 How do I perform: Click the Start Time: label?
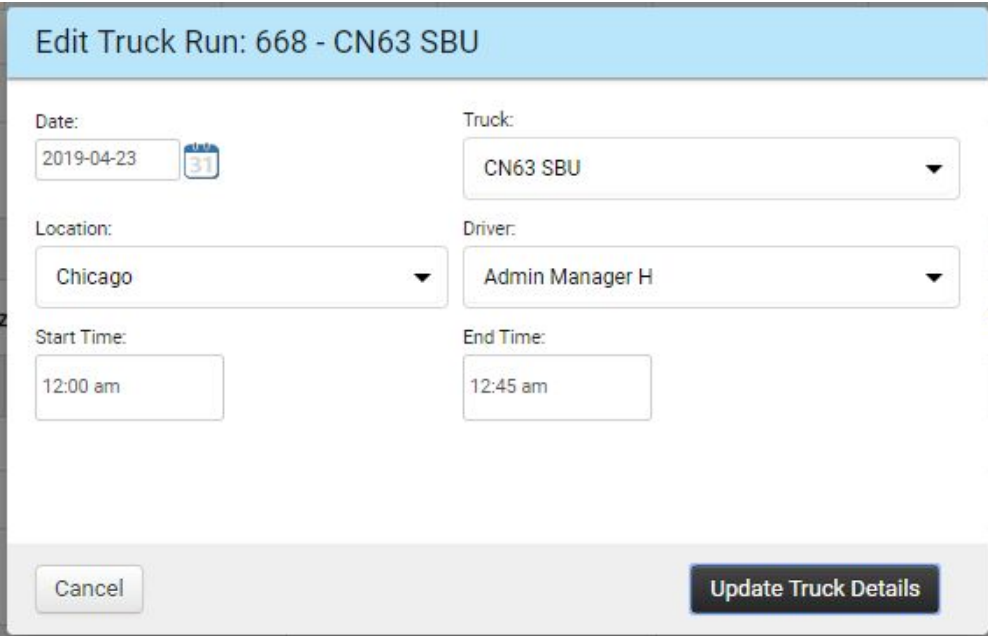[81, 337]
